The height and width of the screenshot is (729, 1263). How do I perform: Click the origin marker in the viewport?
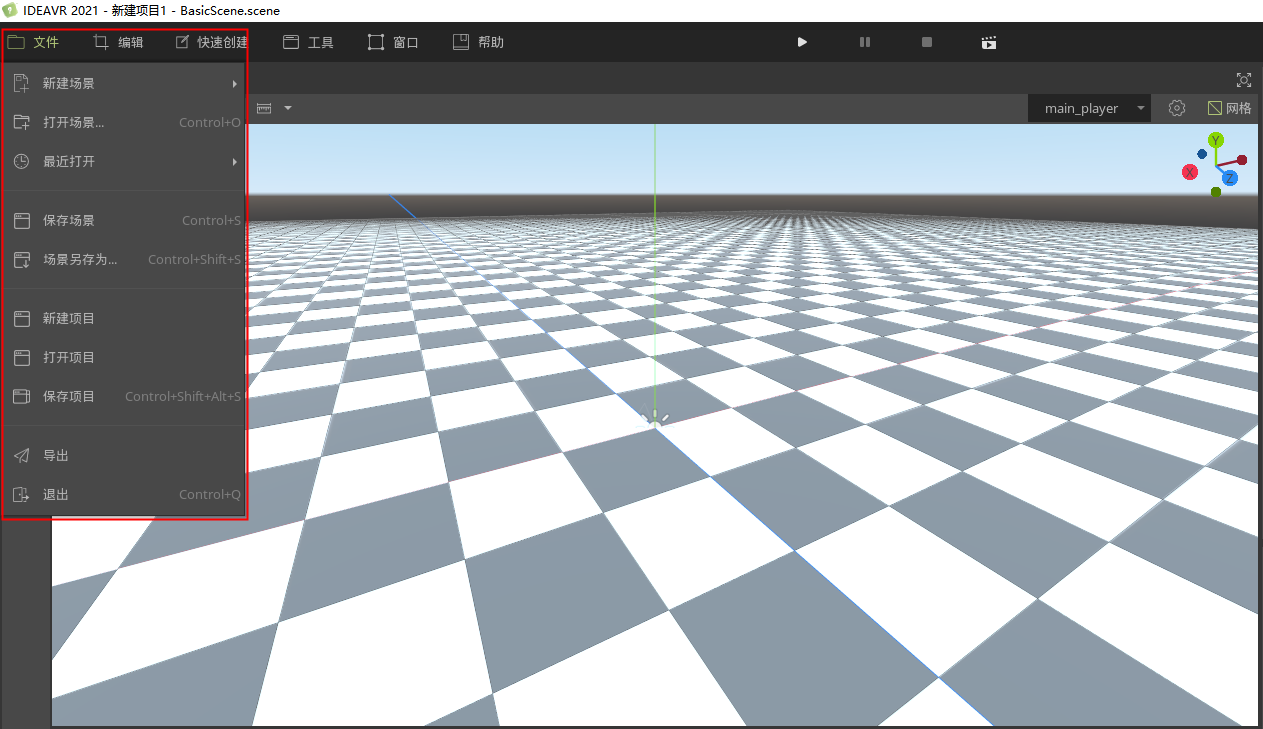655,420
